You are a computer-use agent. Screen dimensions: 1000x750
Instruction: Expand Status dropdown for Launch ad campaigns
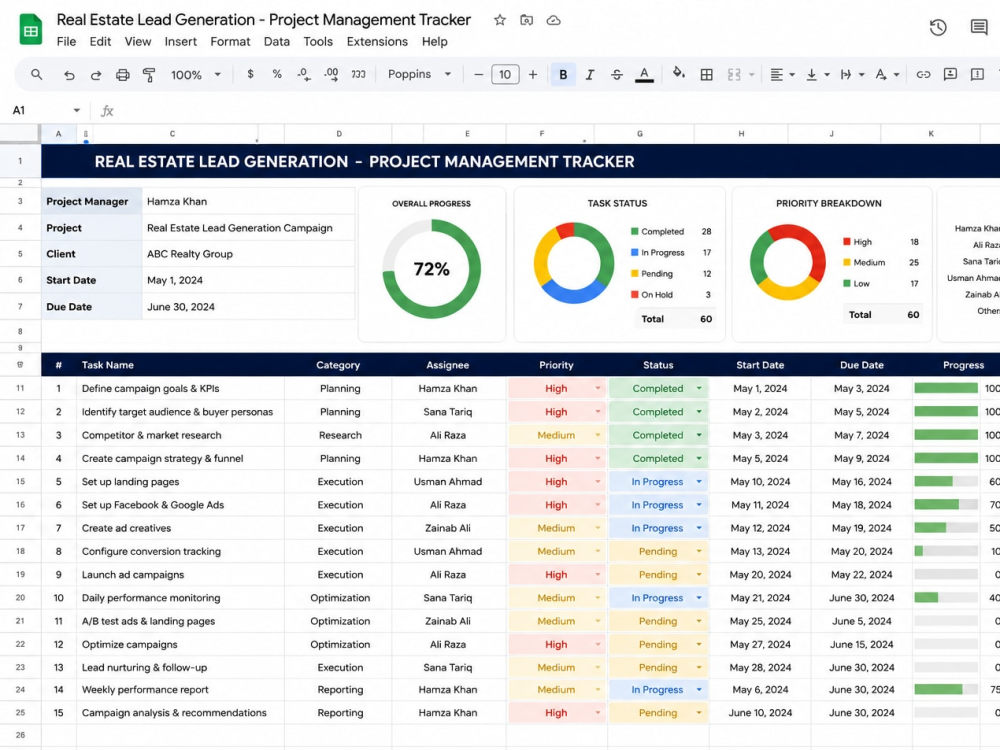699,575
